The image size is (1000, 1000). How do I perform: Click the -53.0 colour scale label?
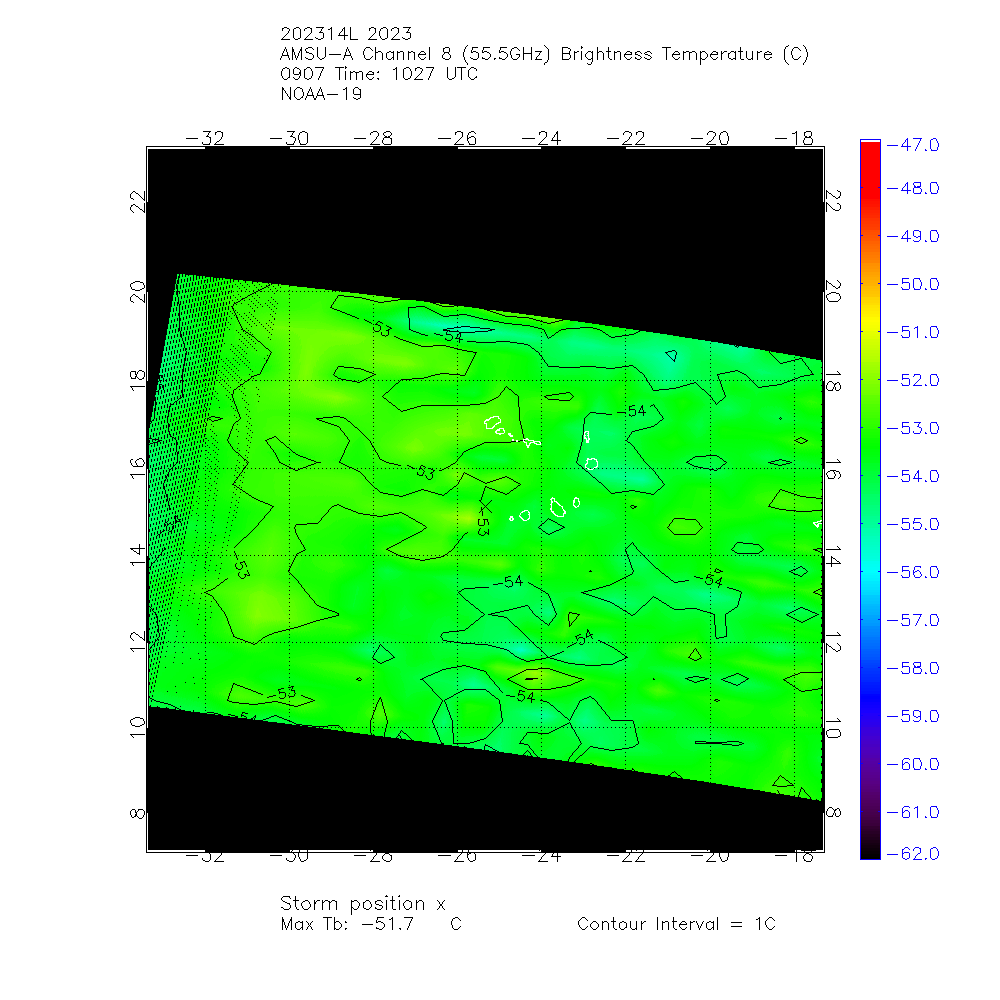pyautogui.click(x=913, y=428)
